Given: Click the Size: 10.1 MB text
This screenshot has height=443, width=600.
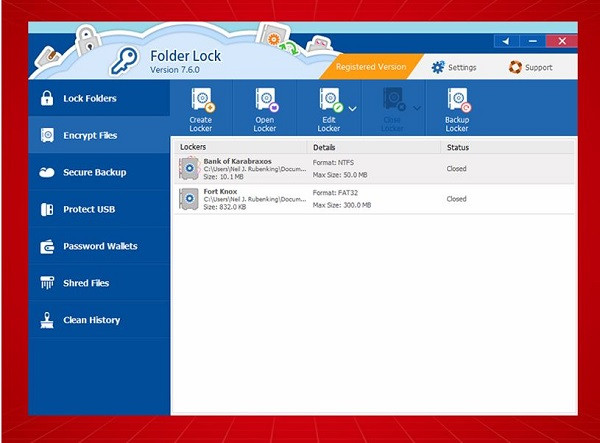Looking at the screenshot, I should [223, 177].
